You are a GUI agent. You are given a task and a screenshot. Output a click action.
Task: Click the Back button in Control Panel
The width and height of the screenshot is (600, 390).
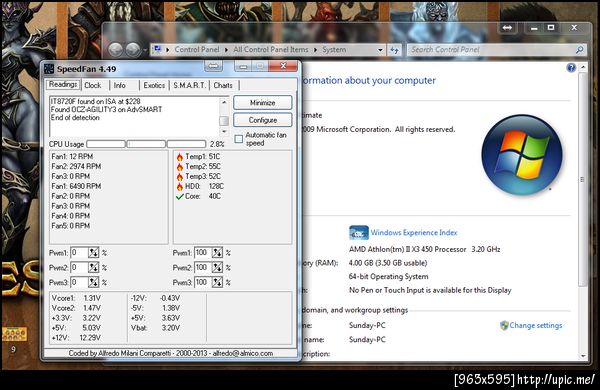coord(116,49)
